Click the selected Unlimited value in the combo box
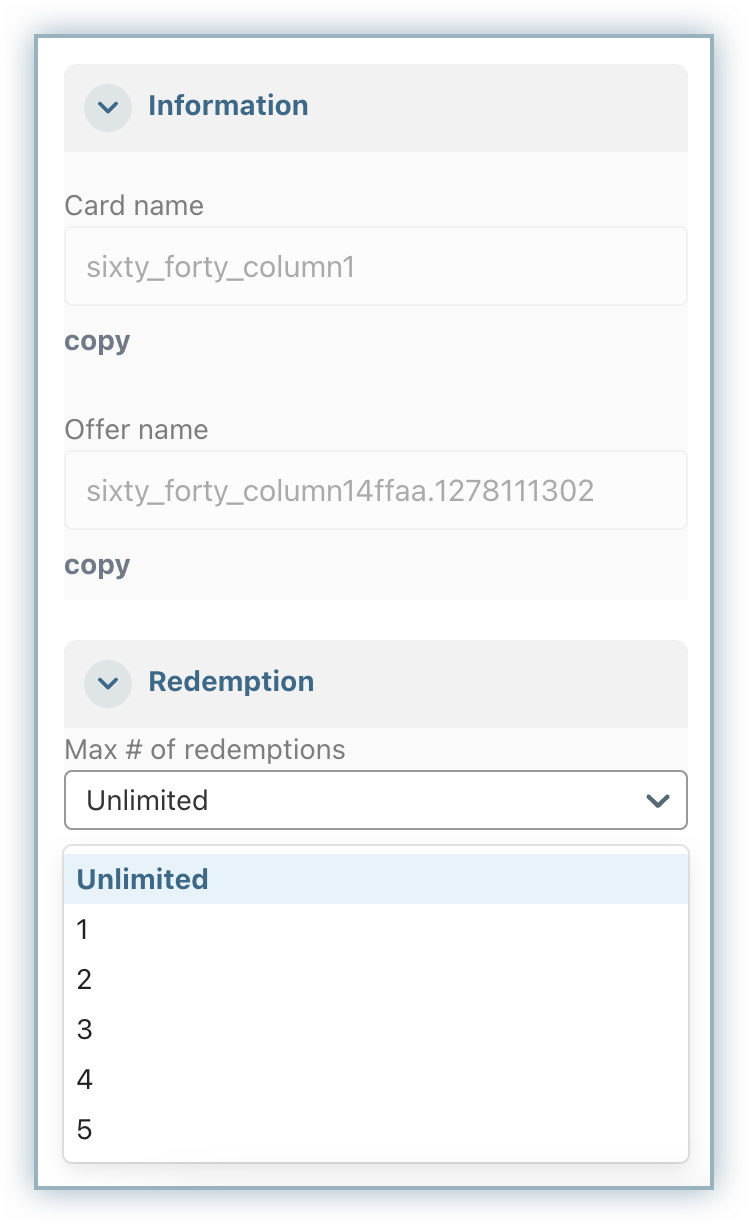This screenshot has width=748, height=1224. pos(148,801)
